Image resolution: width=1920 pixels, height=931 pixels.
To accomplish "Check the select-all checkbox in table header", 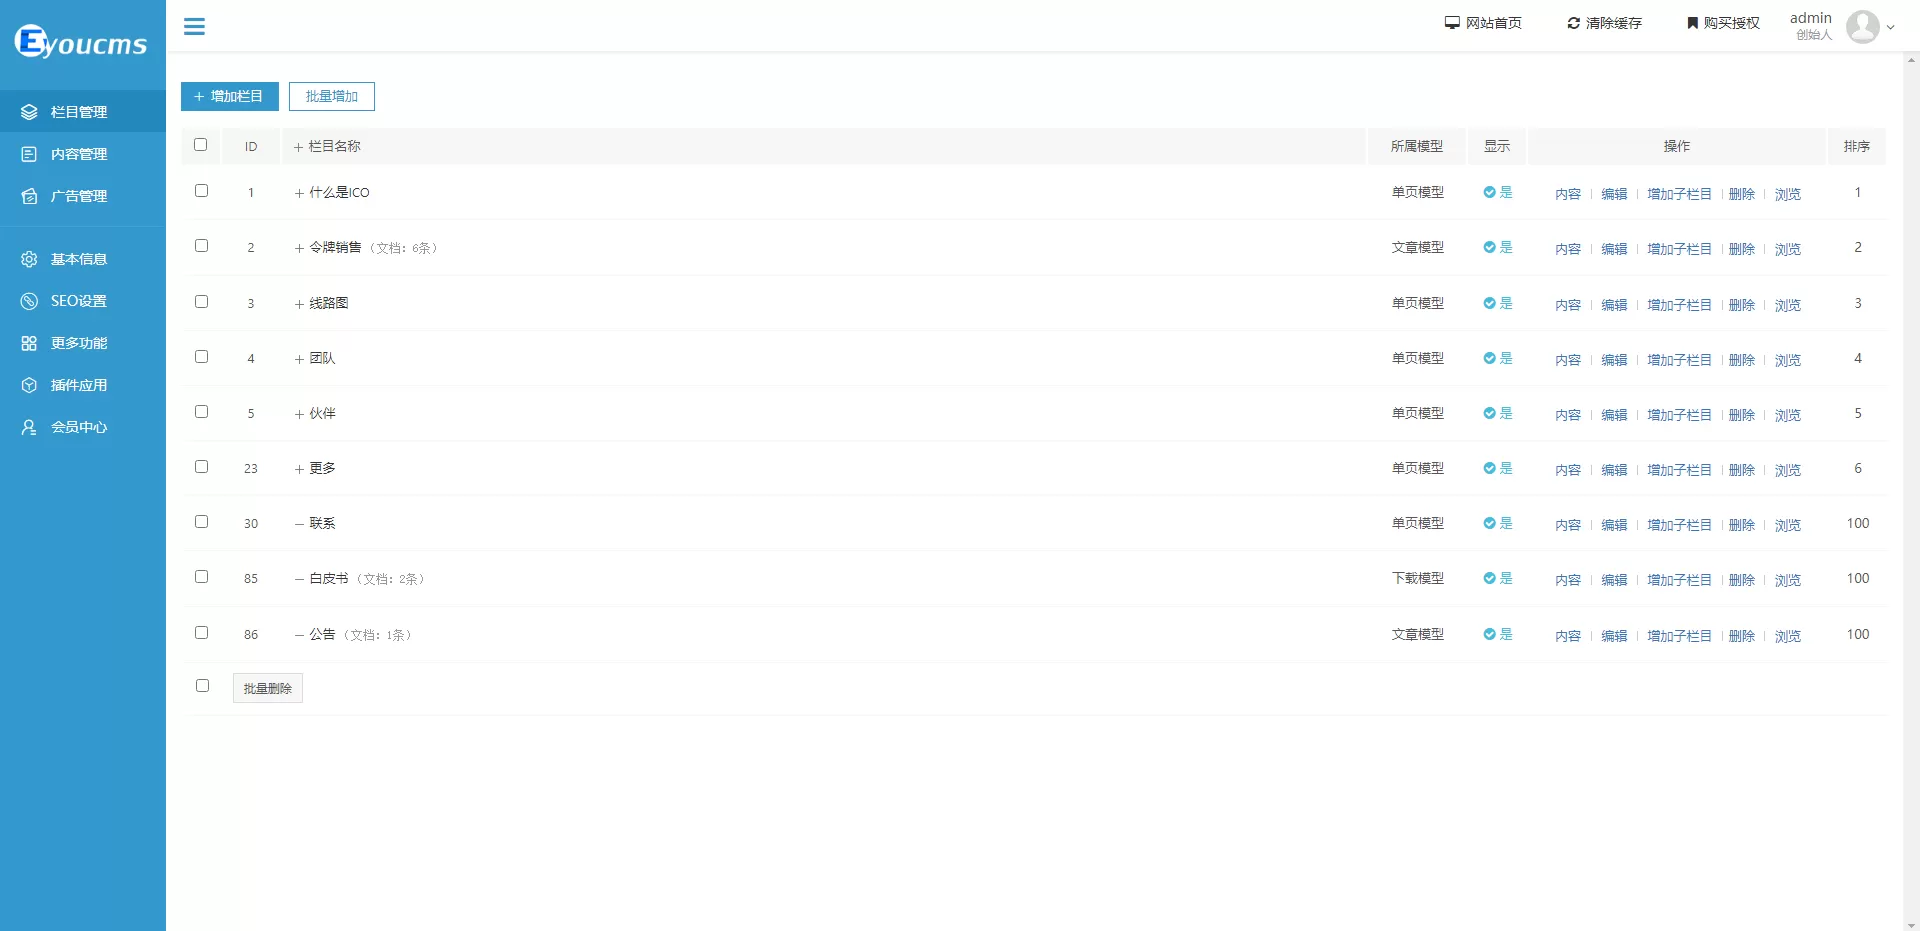I will (201, 145).
